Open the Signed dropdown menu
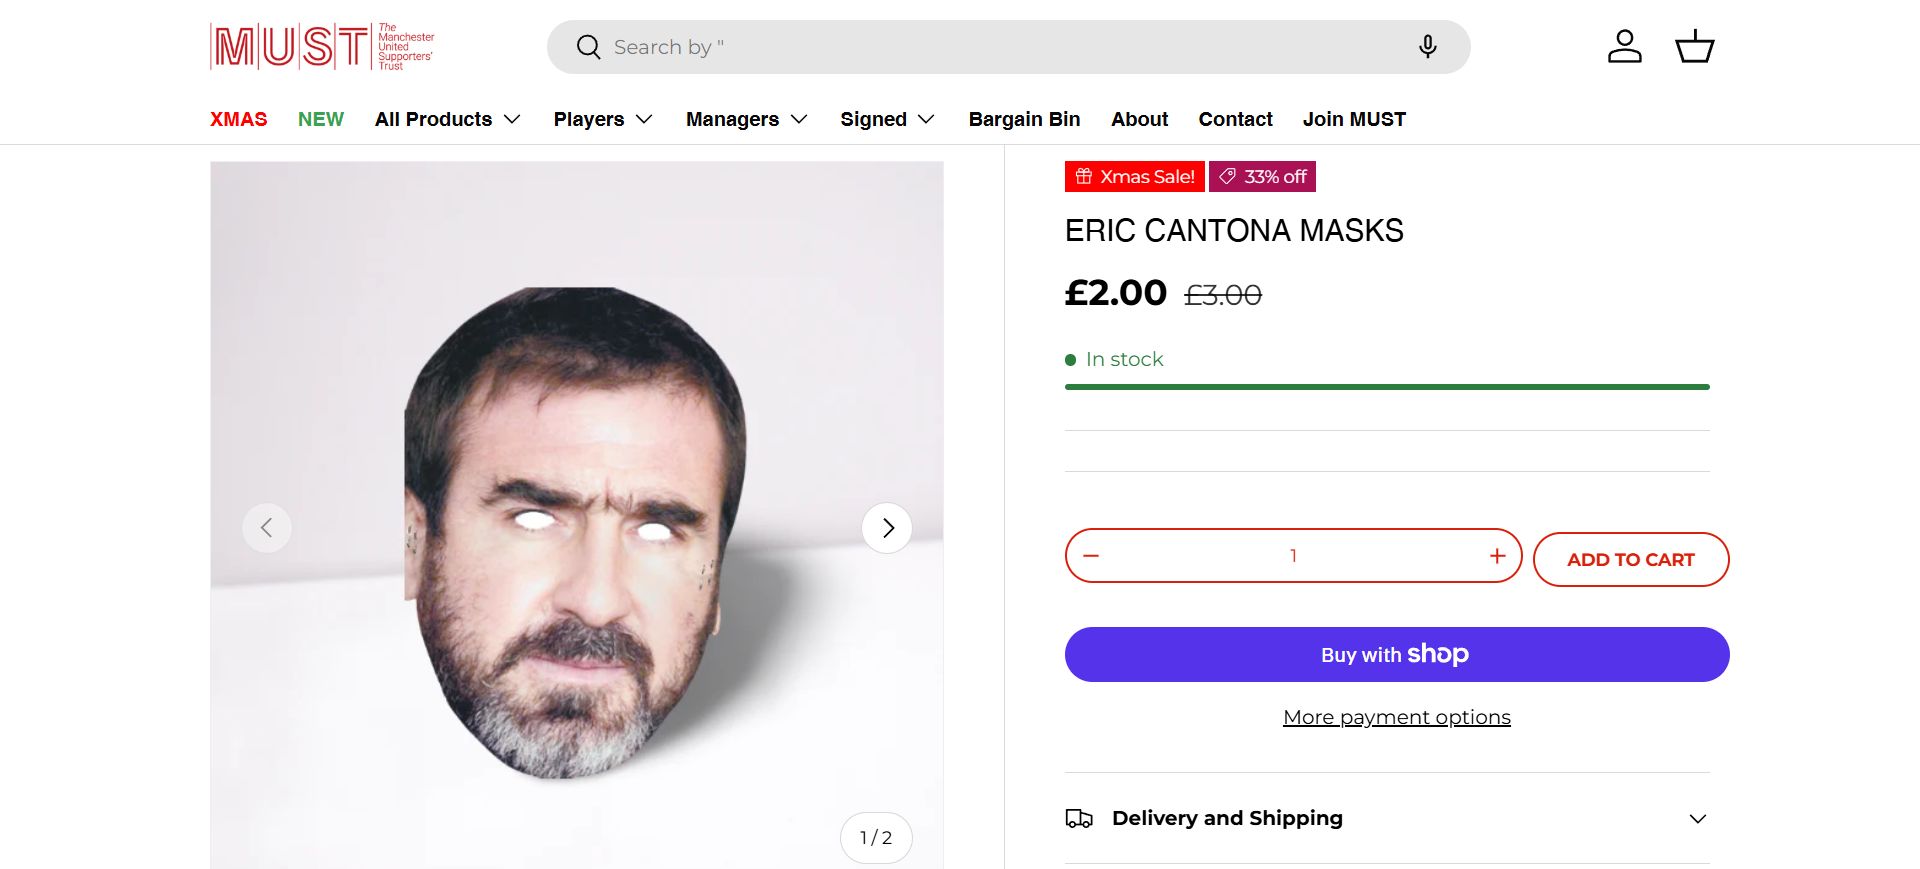Screen dimensions: 1920x869 click(x=887, y=119)
